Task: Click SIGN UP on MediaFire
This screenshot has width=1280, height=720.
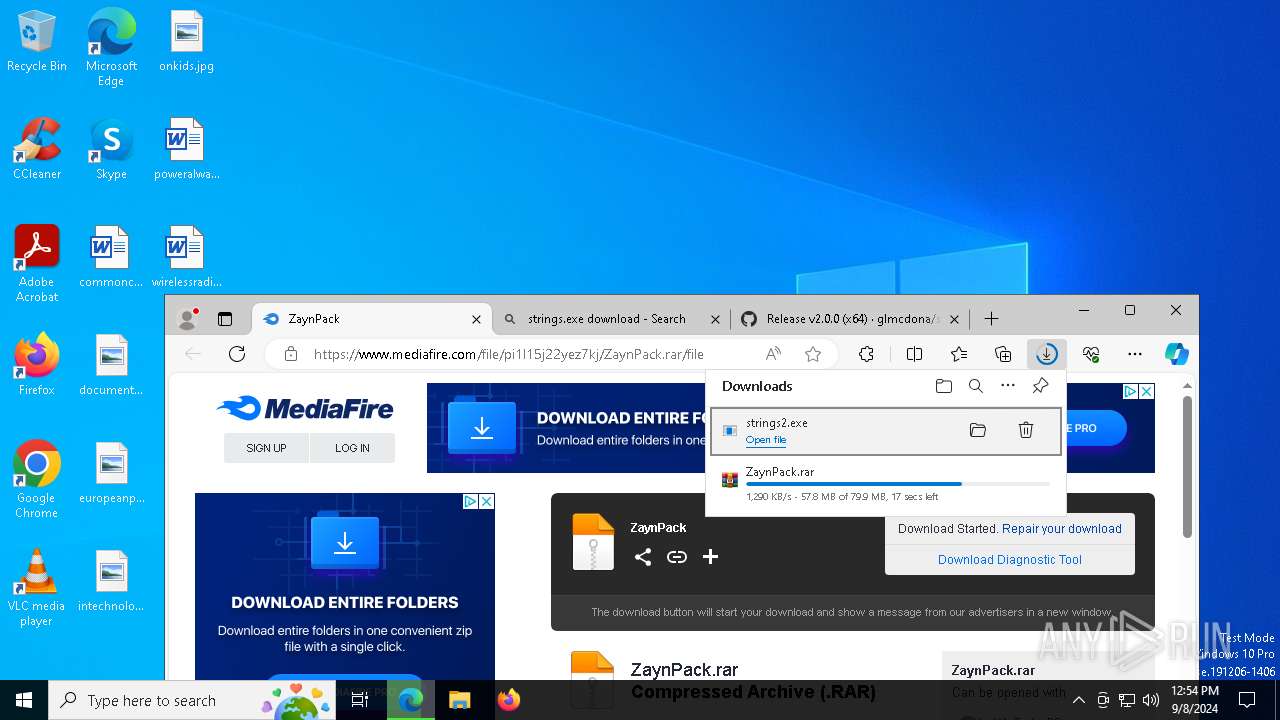Action: tap(266, 448)
